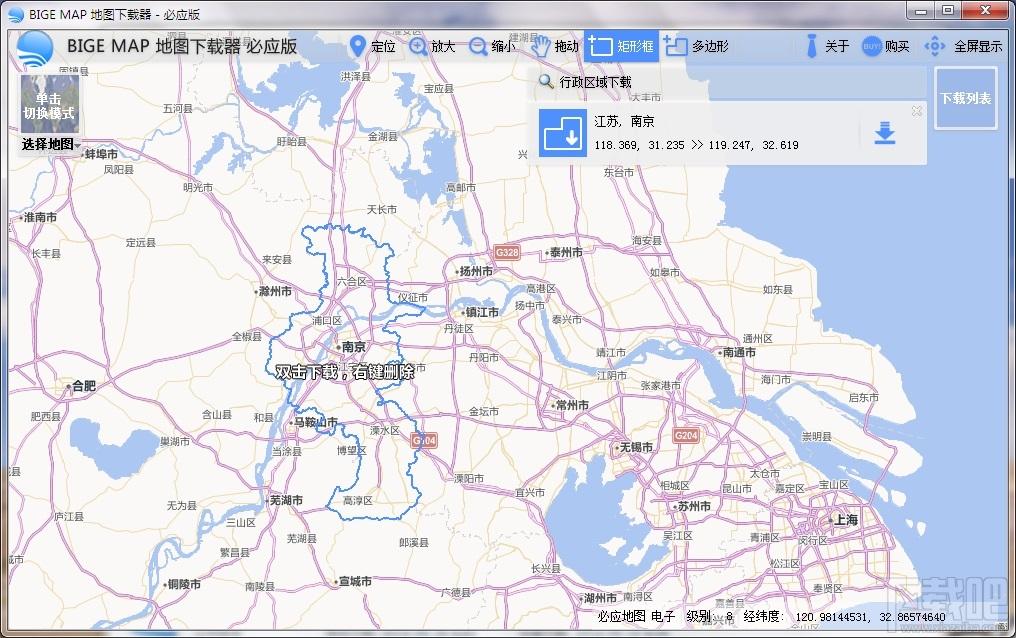Click the 单击切换模式 thumbnail

(x=49, y=104)
